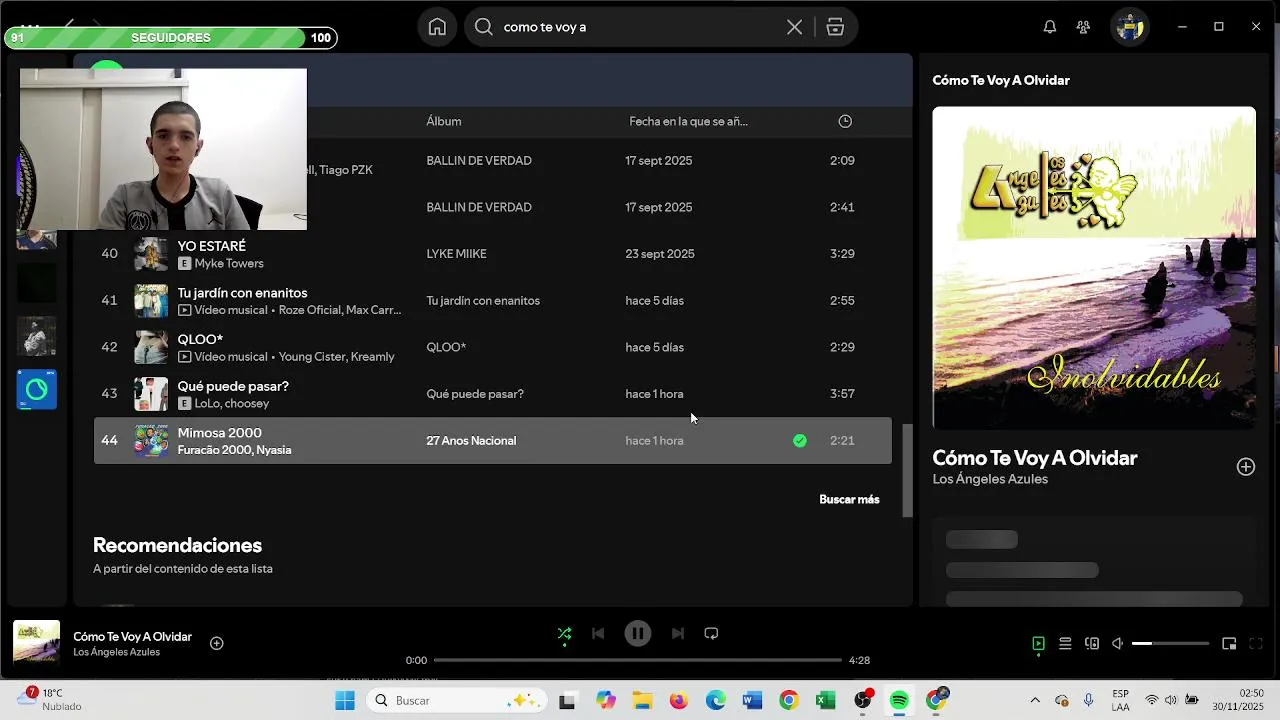Click the Windows taskbar Buscar search box
Screen dimensions: 1280x720
tap(457, 701)
